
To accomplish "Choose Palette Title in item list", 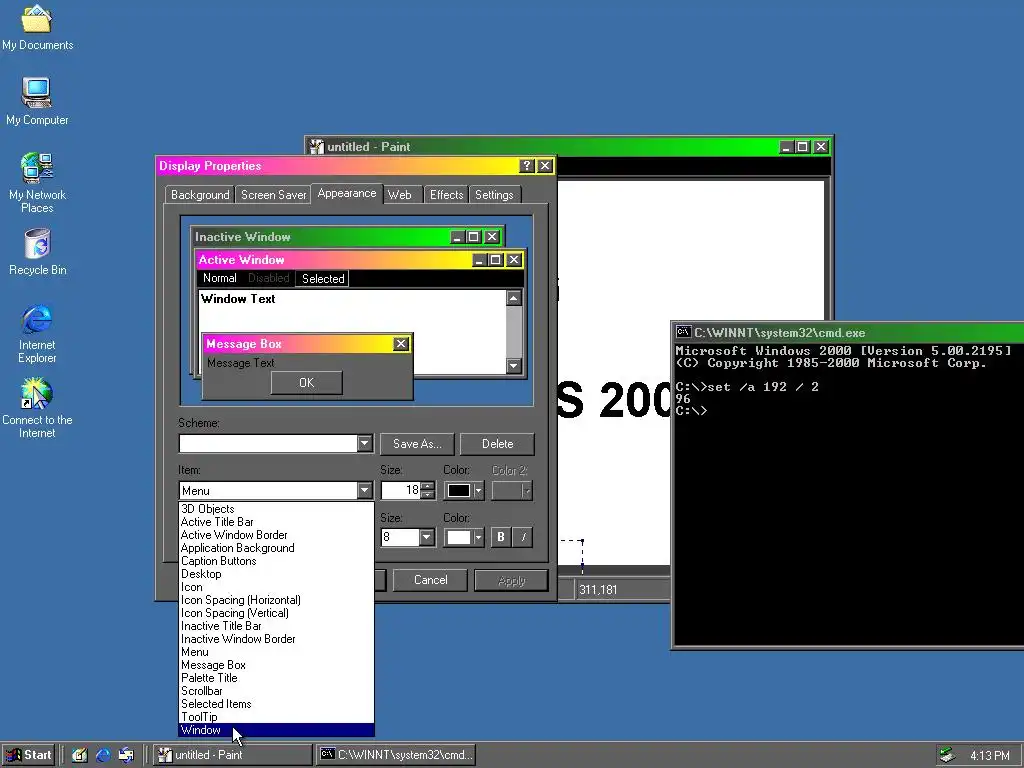I will 276,678.
